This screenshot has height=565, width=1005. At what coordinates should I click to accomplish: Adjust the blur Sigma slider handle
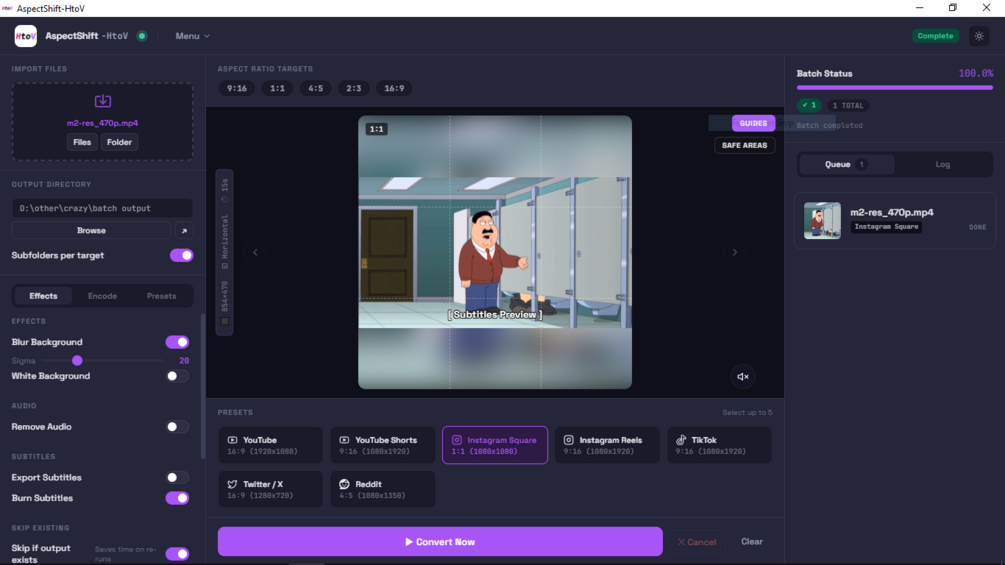pos(78,361)
